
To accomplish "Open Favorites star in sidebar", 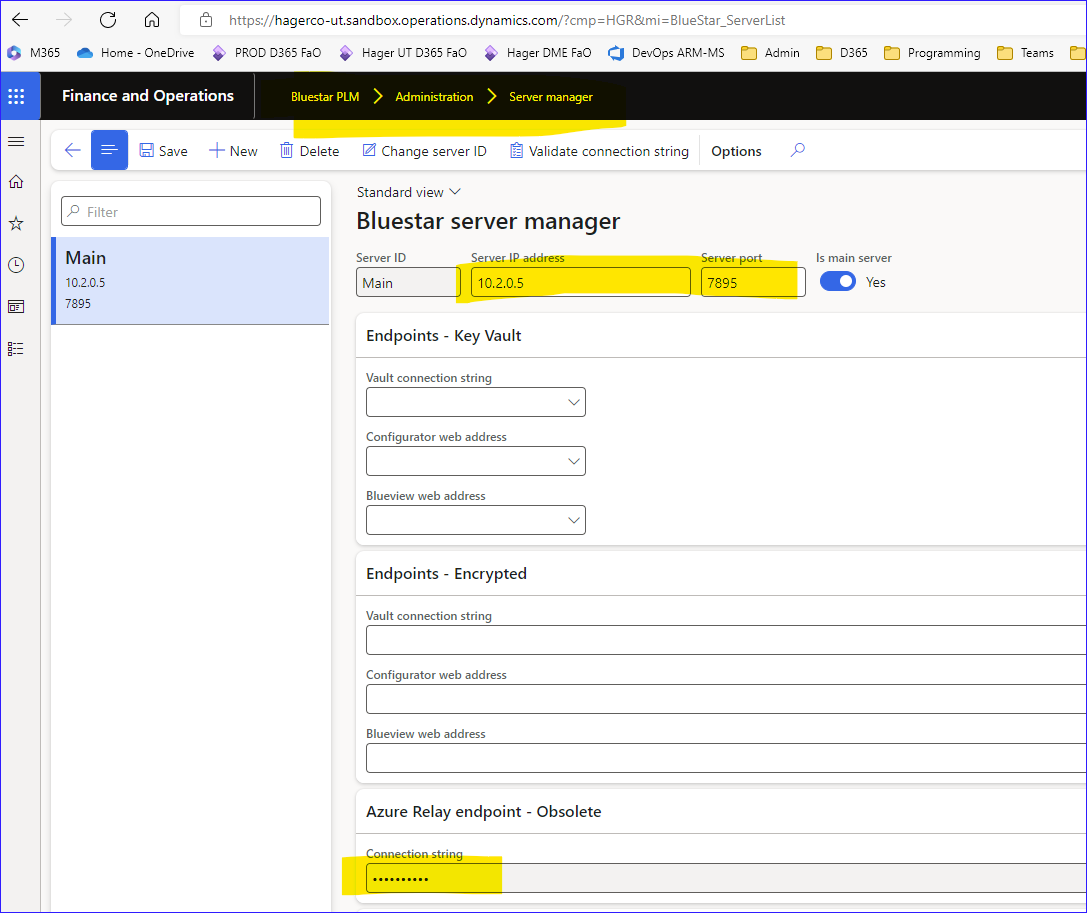I will click(16, 223).
